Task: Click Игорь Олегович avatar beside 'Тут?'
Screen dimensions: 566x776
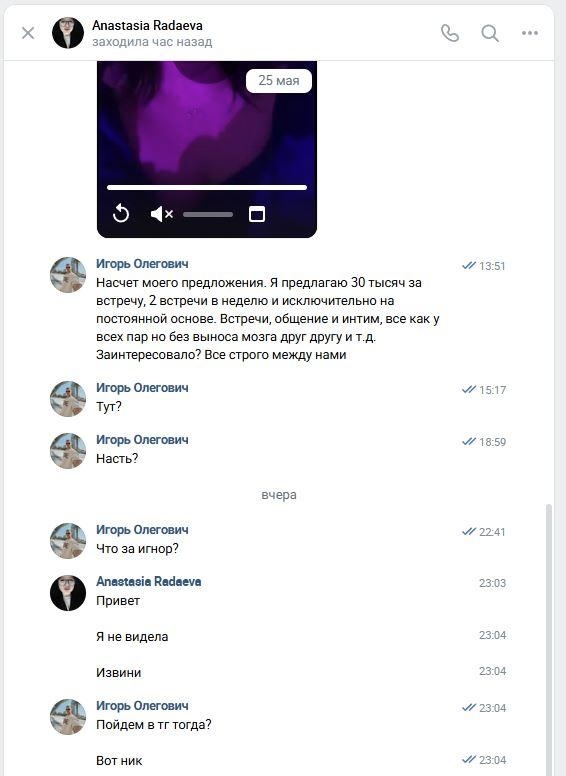Action: (x=68, y=398)
